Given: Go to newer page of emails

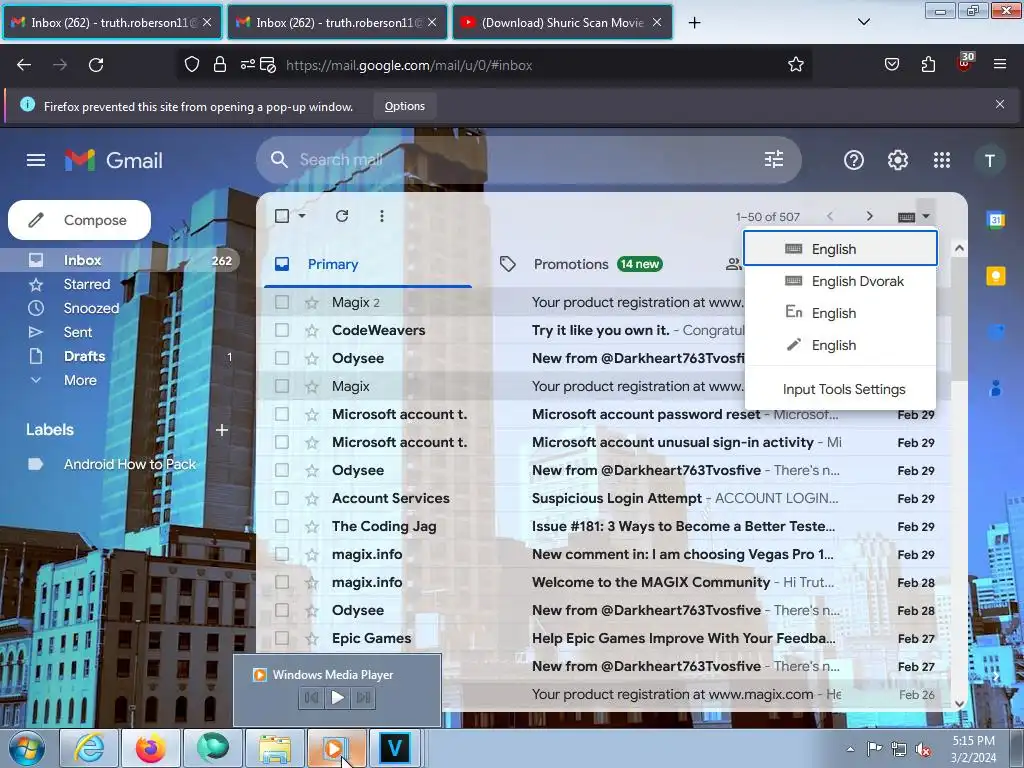Looking at the screenshot, I should coord(830,216).
